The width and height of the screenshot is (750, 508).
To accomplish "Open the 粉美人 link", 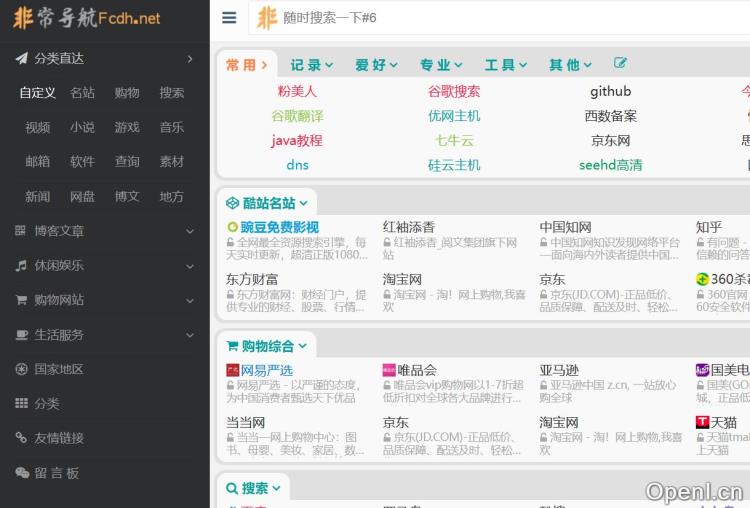I will coord(297,91).
